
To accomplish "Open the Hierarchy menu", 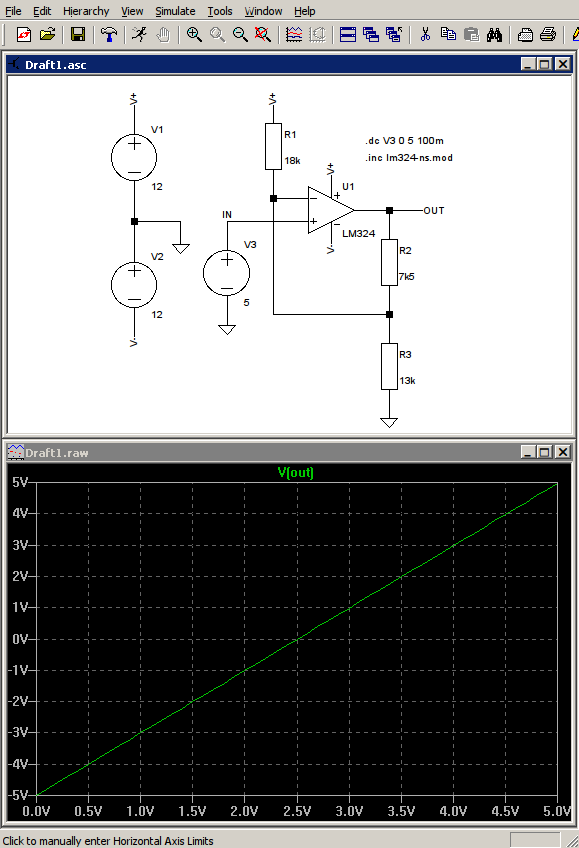I will tap(86, 11).
